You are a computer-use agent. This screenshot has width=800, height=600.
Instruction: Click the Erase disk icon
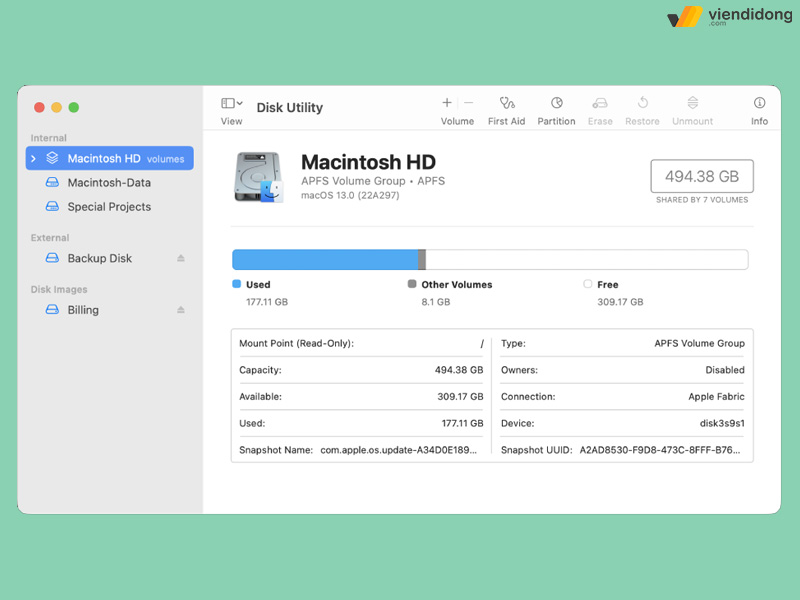coord(600,103)
